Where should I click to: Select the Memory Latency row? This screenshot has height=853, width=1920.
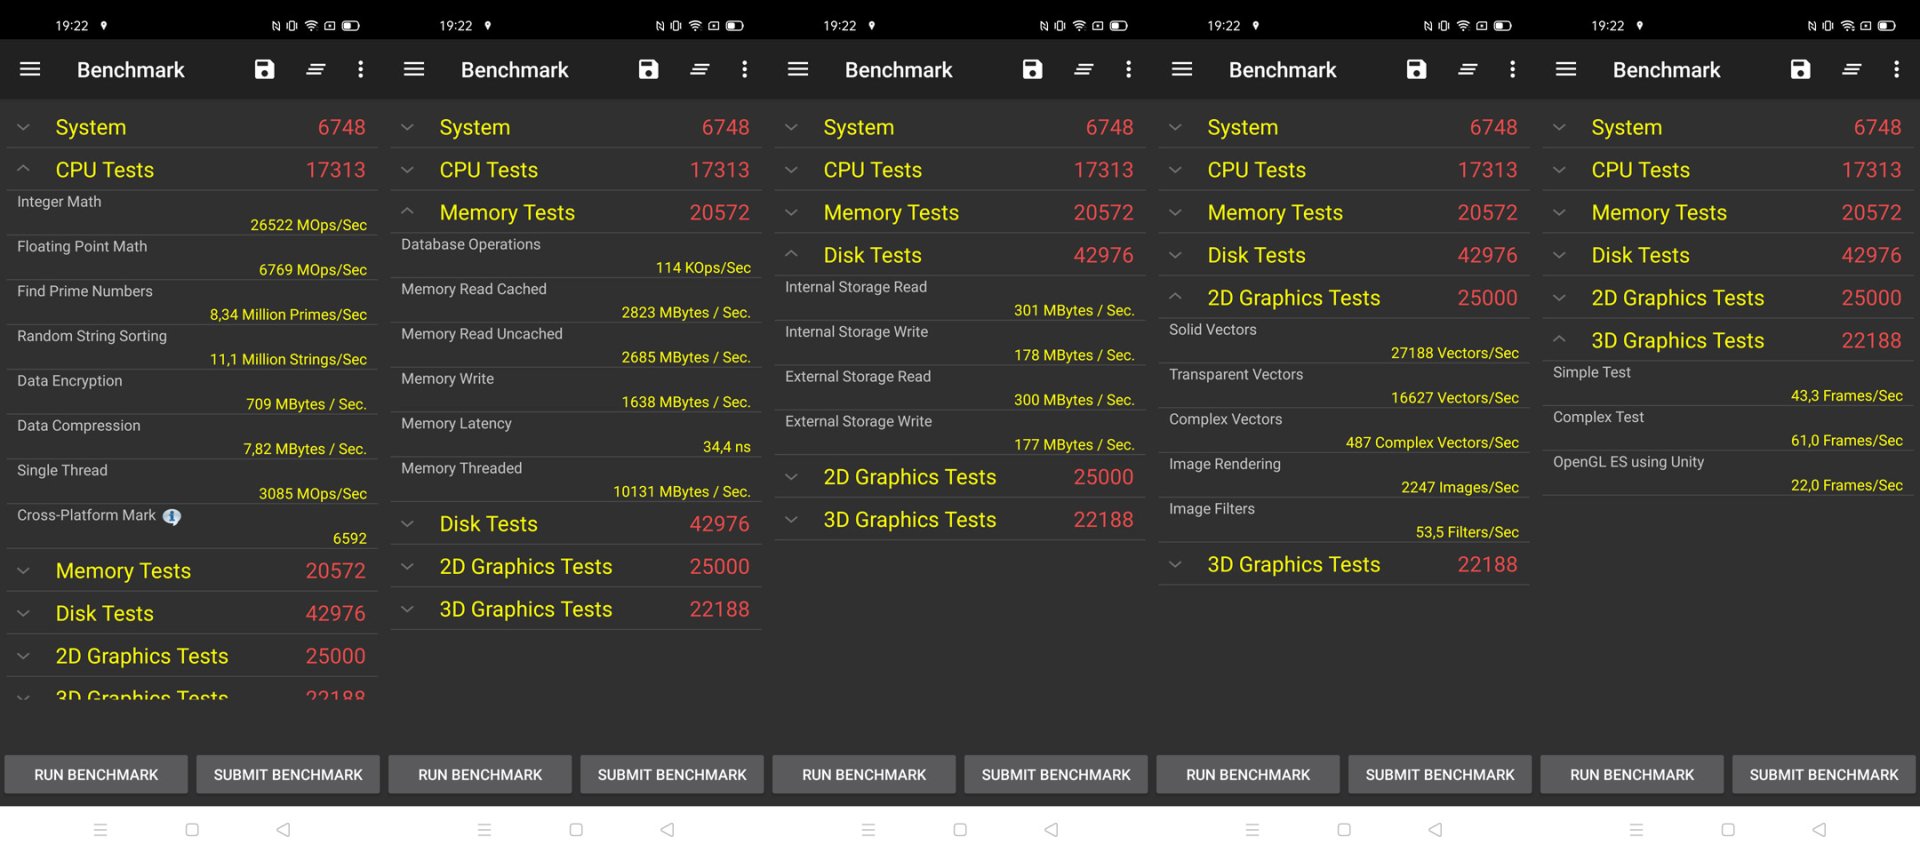(576, 435)
